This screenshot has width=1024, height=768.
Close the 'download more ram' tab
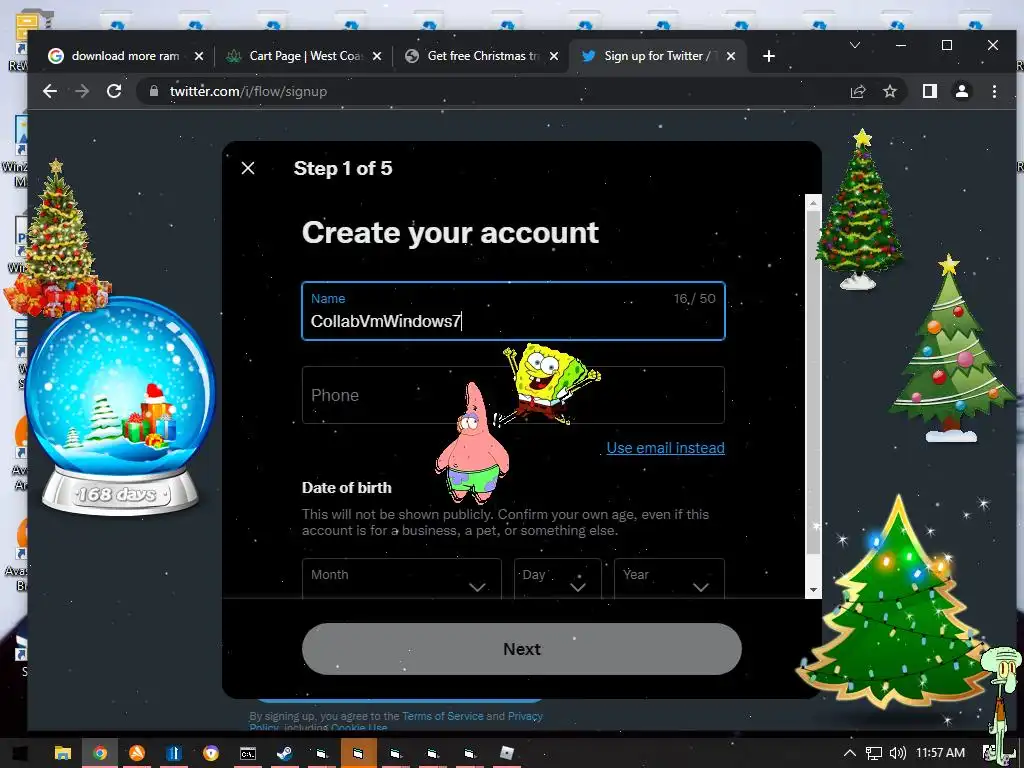coord(199,56)
